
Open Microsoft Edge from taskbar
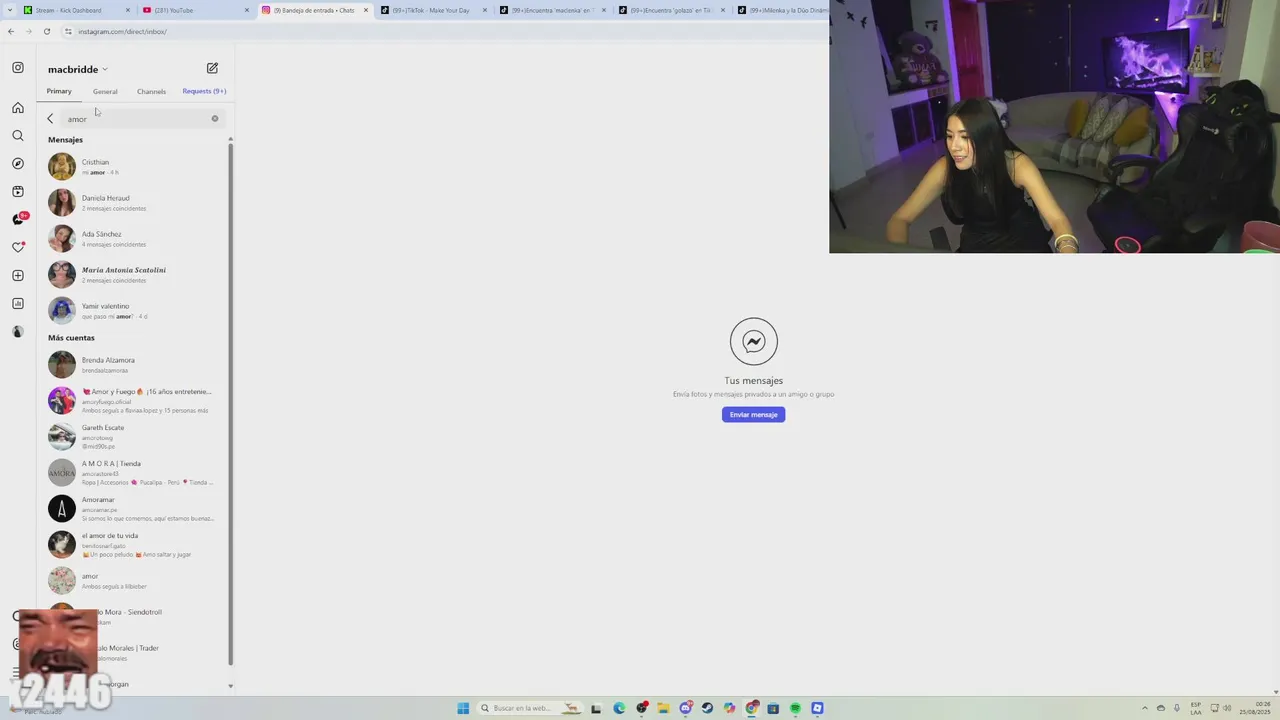pyautogui.click(x=619, y=708)
